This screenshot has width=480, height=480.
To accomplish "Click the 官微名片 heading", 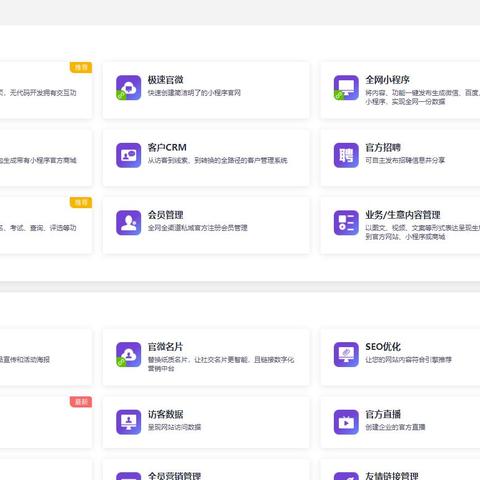I will (x=166, y=347).
